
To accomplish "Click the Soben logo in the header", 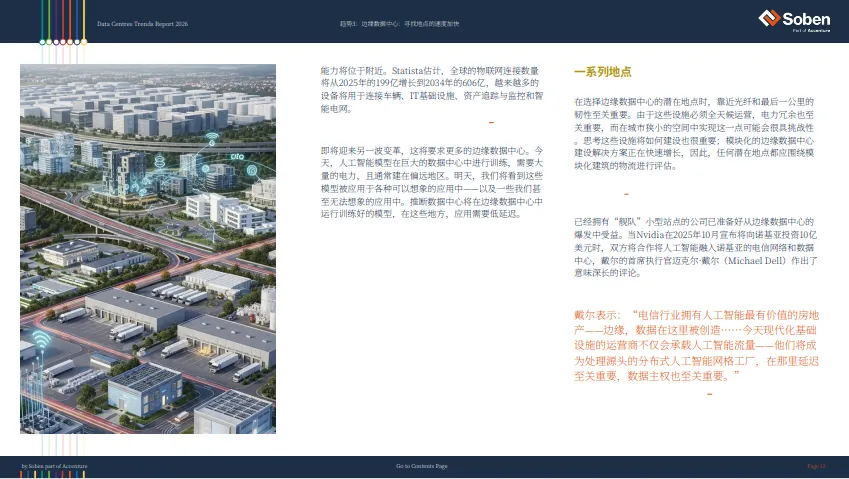I will (794, 19).
